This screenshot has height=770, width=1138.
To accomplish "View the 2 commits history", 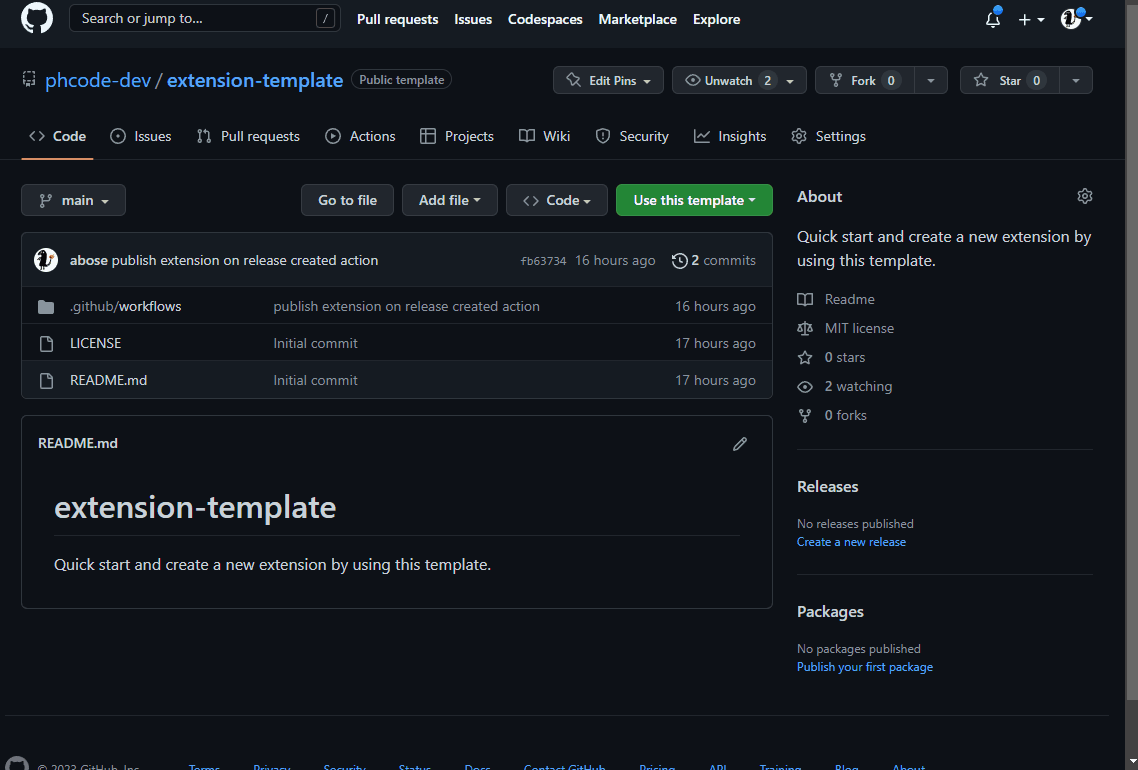I will (713, 260).
